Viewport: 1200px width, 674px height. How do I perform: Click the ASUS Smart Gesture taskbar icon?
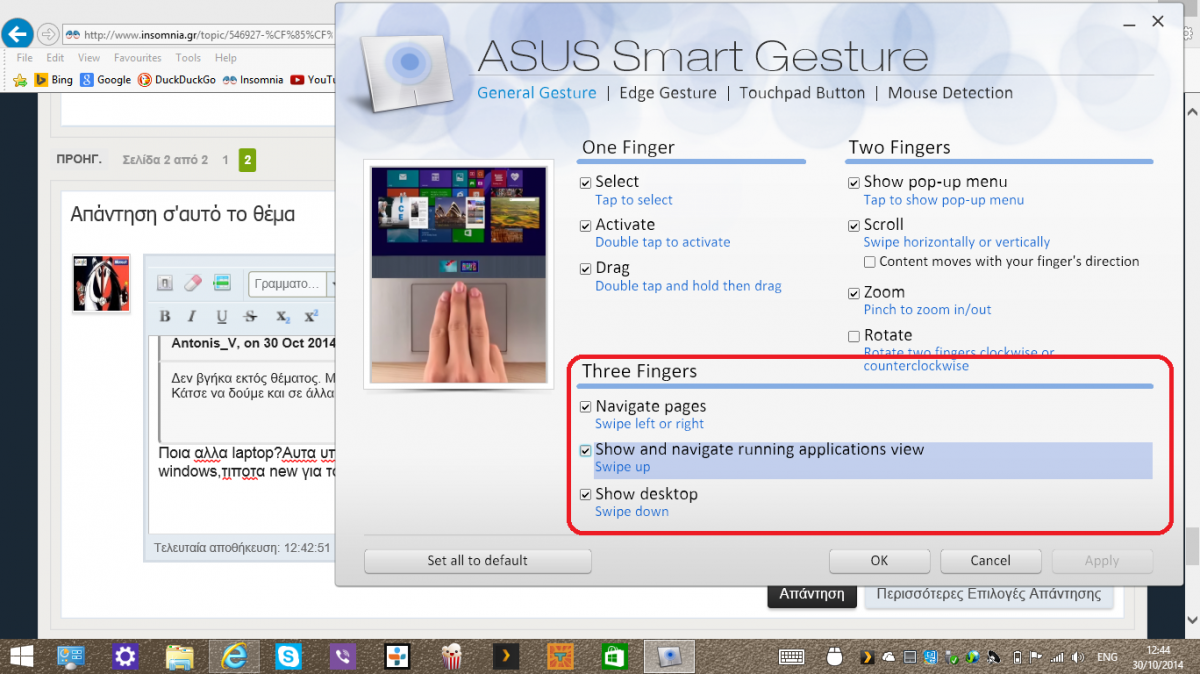point(668,656)
